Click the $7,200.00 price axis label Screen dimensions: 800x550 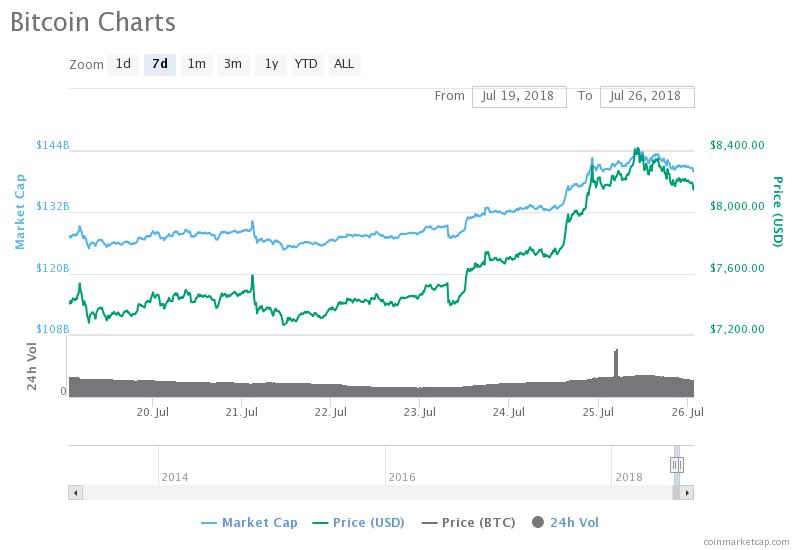[737, 329]
